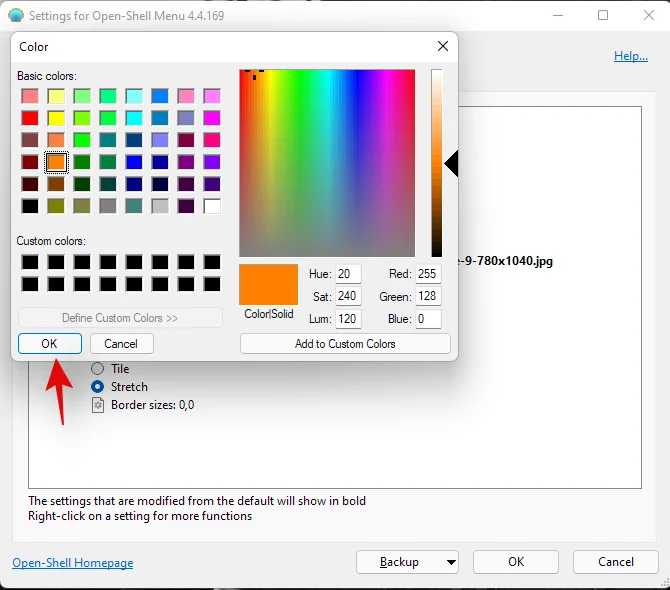Open the Backup dropdown menu

(x=451, y=562)
